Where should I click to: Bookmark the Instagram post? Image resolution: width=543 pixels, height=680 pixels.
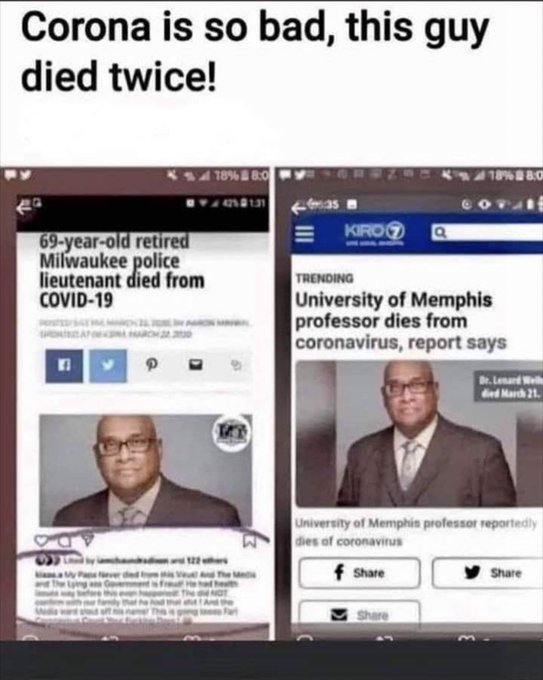tap(250, 540)
